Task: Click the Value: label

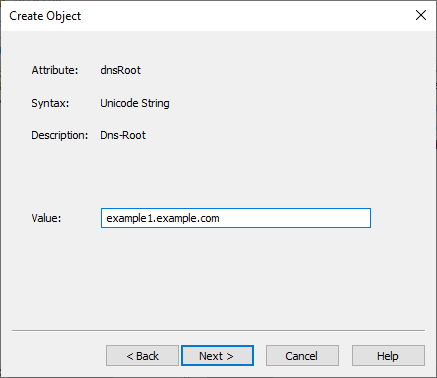Action: (x=46, y=218)
